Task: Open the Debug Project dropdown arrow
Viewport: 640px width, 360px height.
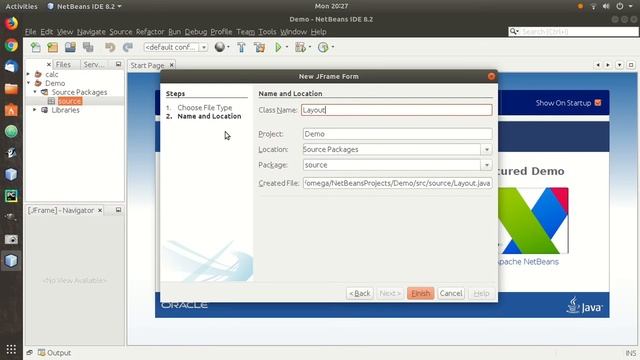Action: tap(310, 47)
